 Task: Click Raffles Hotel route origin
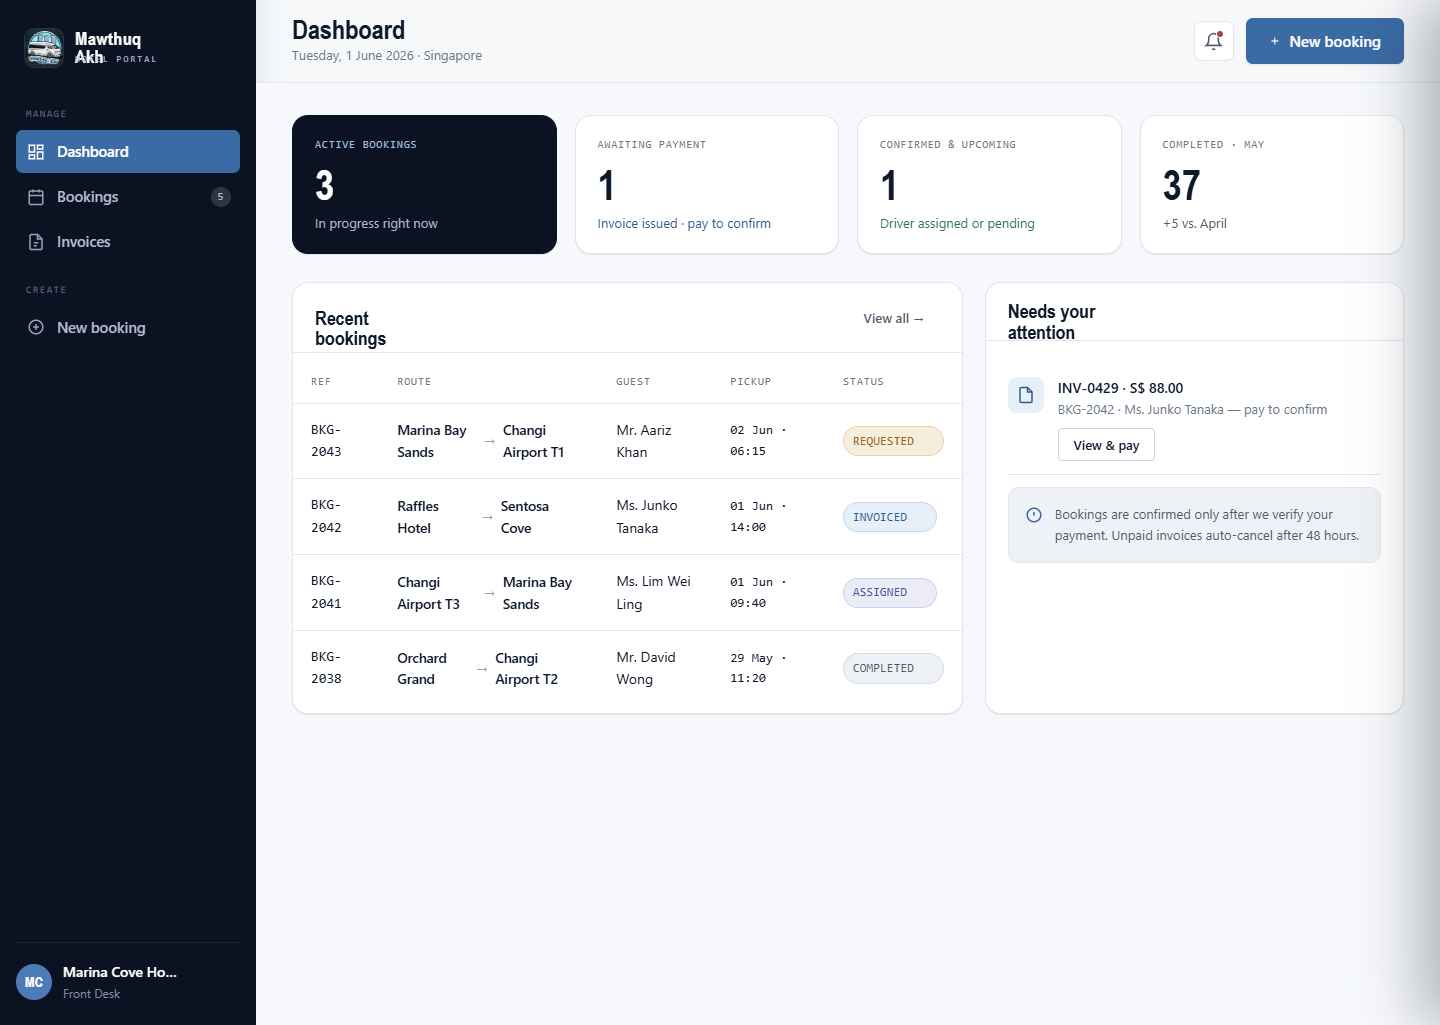click(418, 517)
